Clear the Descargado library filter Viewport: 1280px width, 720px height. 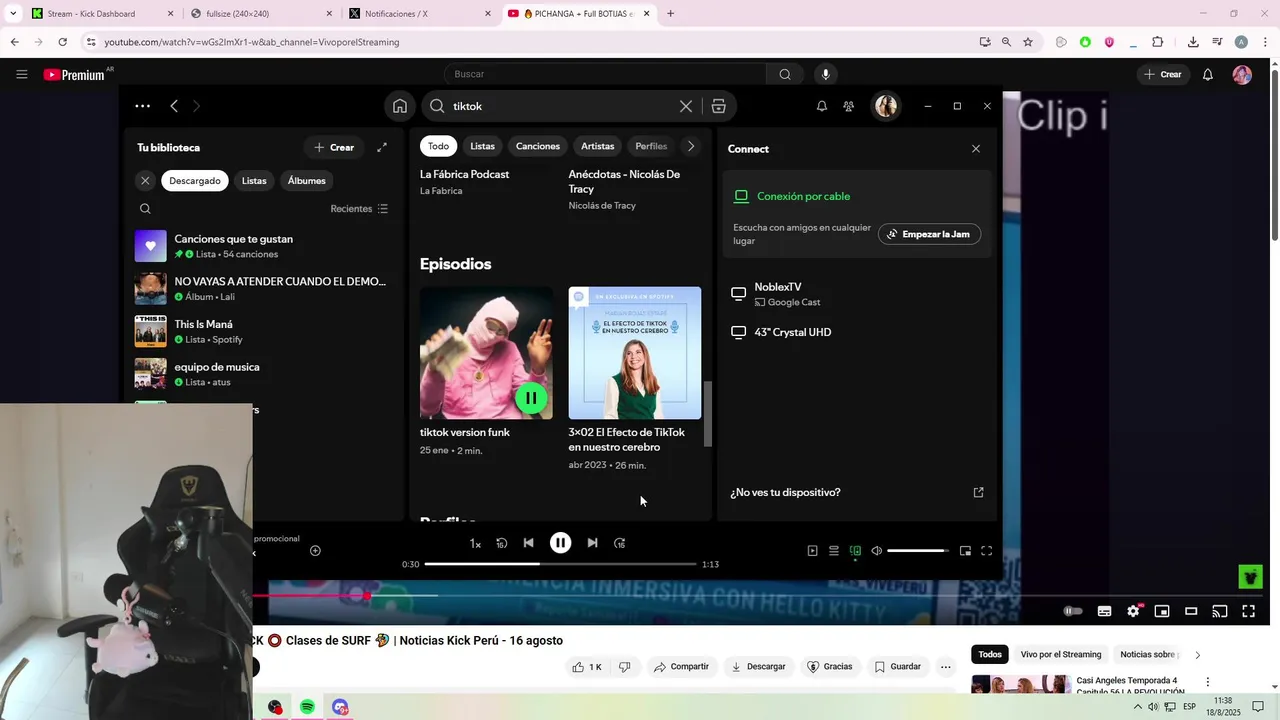[145, 181]
